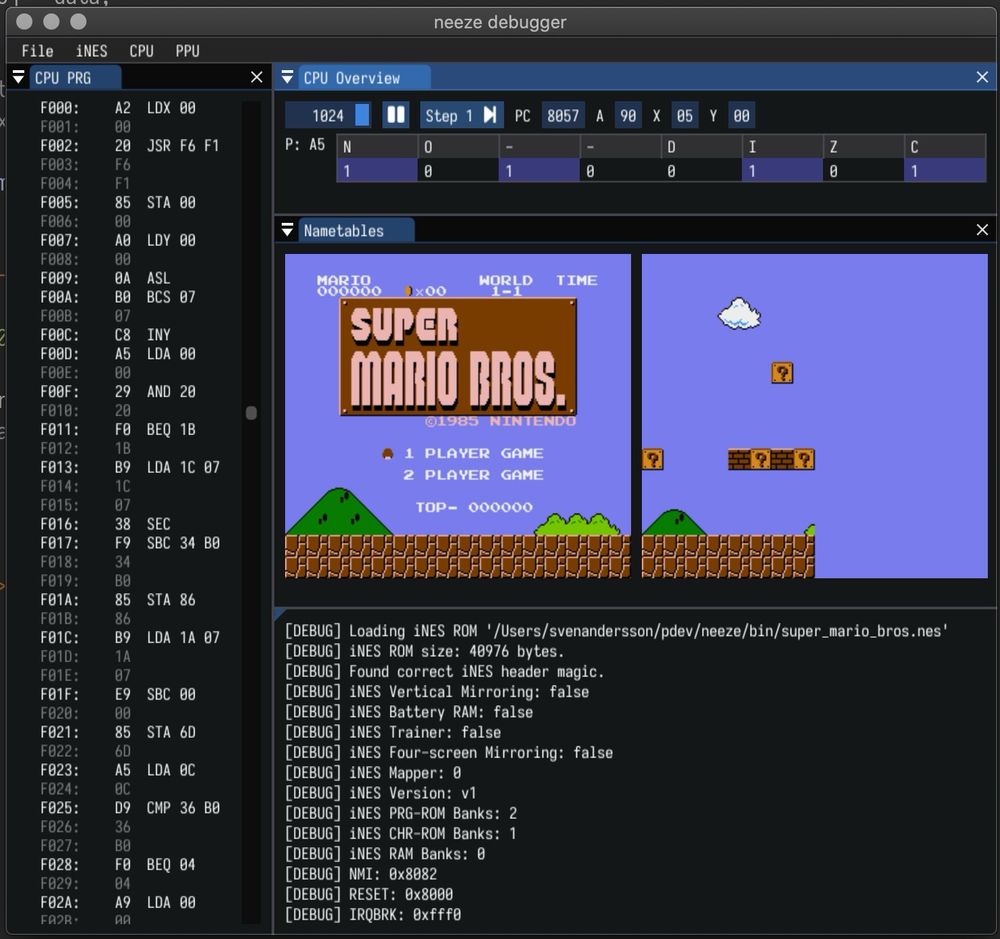This screenshot has height=939, width=1000.
Task: Select disassembly row F00A BCS 07
Action: coord(118,297)
